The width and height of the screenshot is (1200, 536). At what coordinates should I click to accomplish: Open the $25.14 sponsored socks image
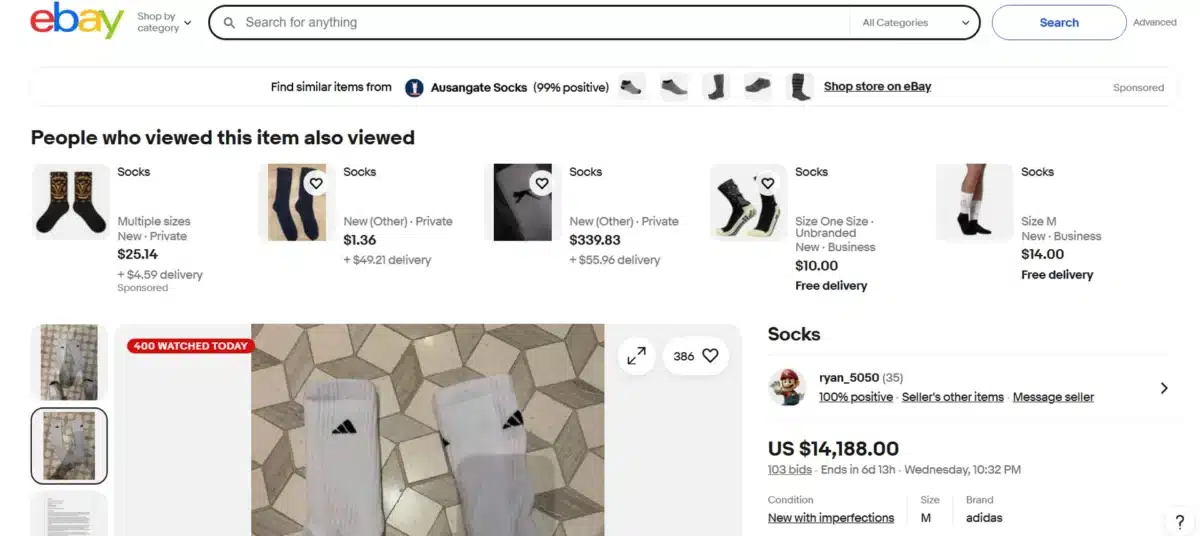[71, 203]
